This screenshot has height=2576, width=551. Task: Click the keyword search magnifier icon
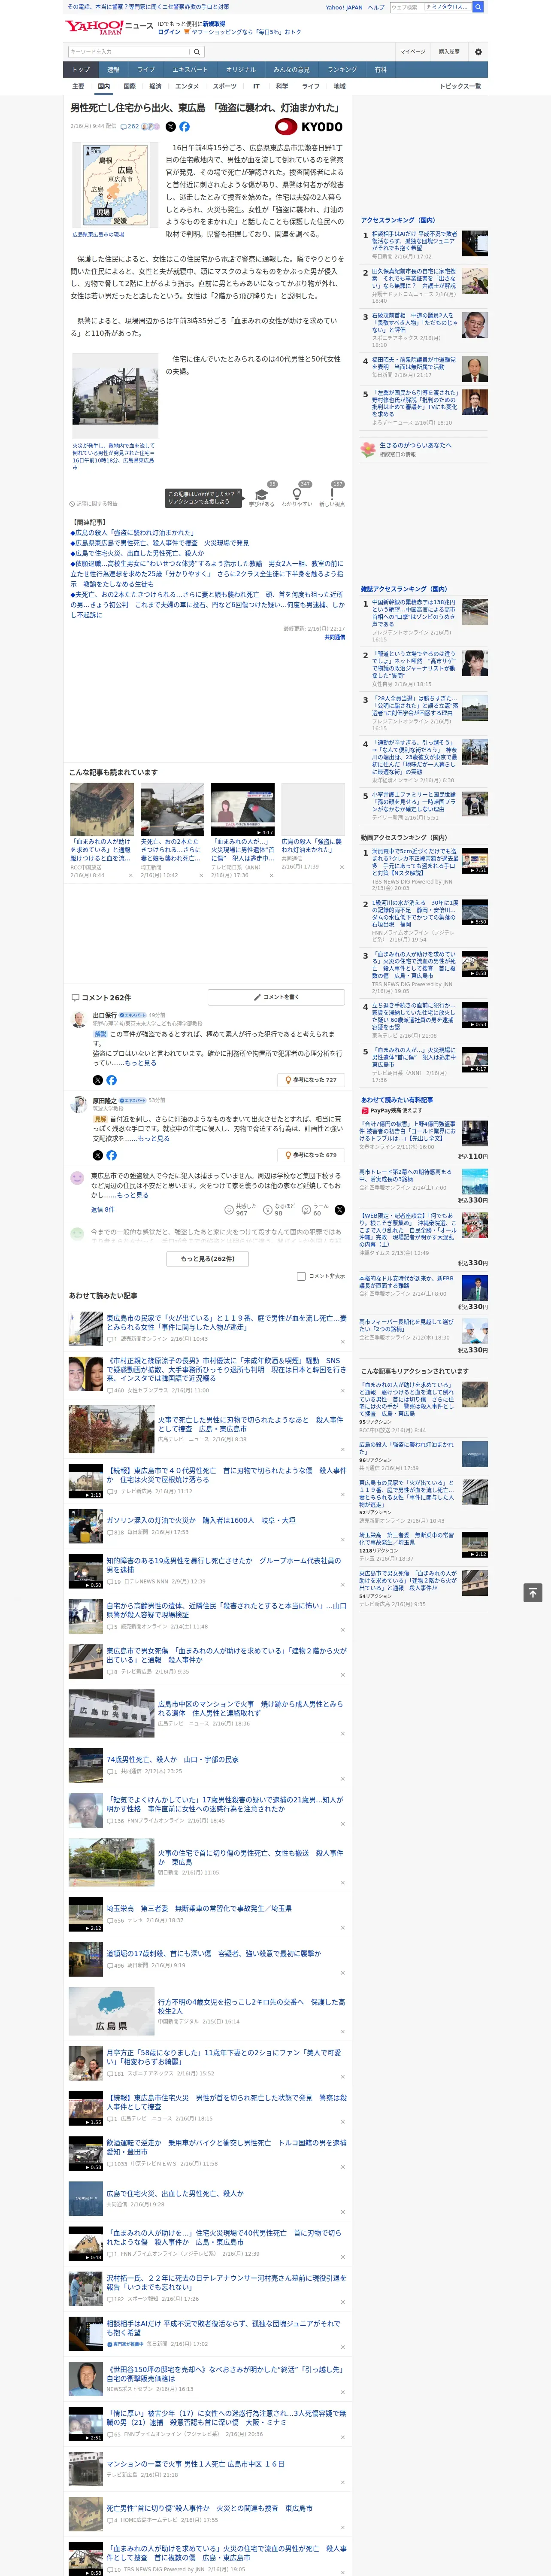tap(197, 52)
